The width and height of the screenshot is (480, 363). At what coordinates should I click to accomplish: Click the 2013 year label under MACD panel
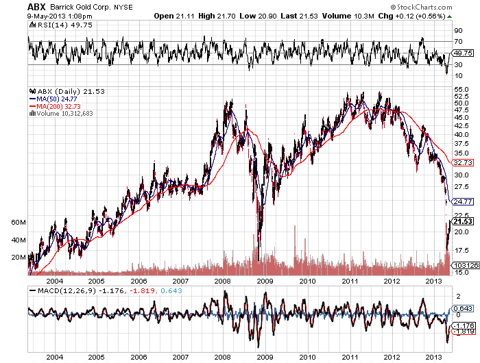(x=434, y=357)
